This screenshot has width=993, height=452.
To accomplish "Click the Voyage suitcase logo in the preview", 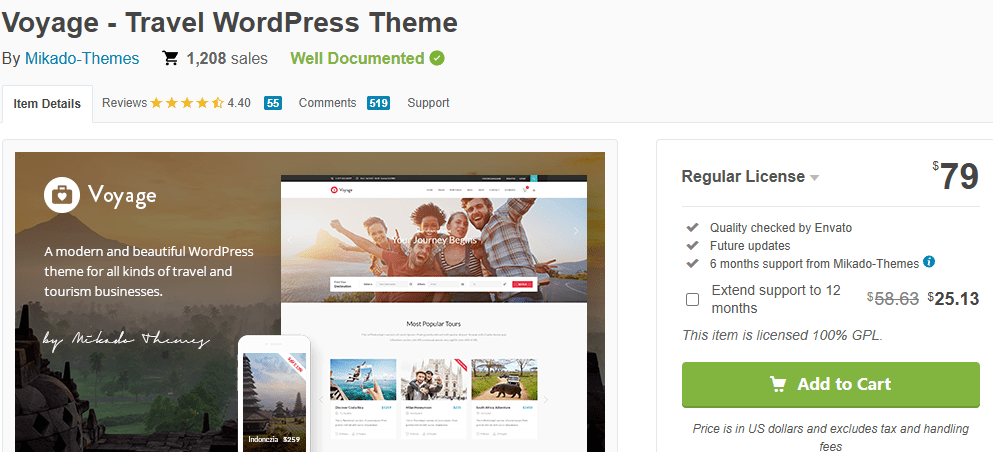I will (x=62, y=195).
